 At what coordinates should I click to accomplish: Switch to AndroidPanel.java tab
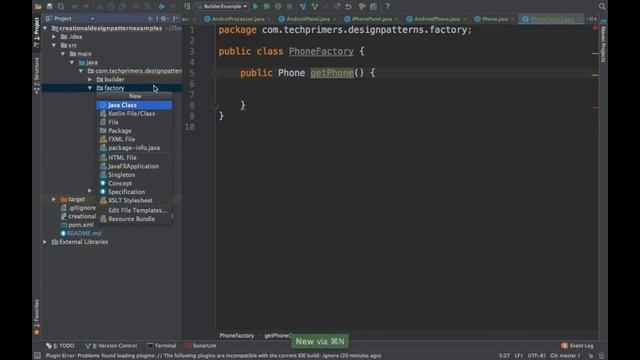[308, 19]
